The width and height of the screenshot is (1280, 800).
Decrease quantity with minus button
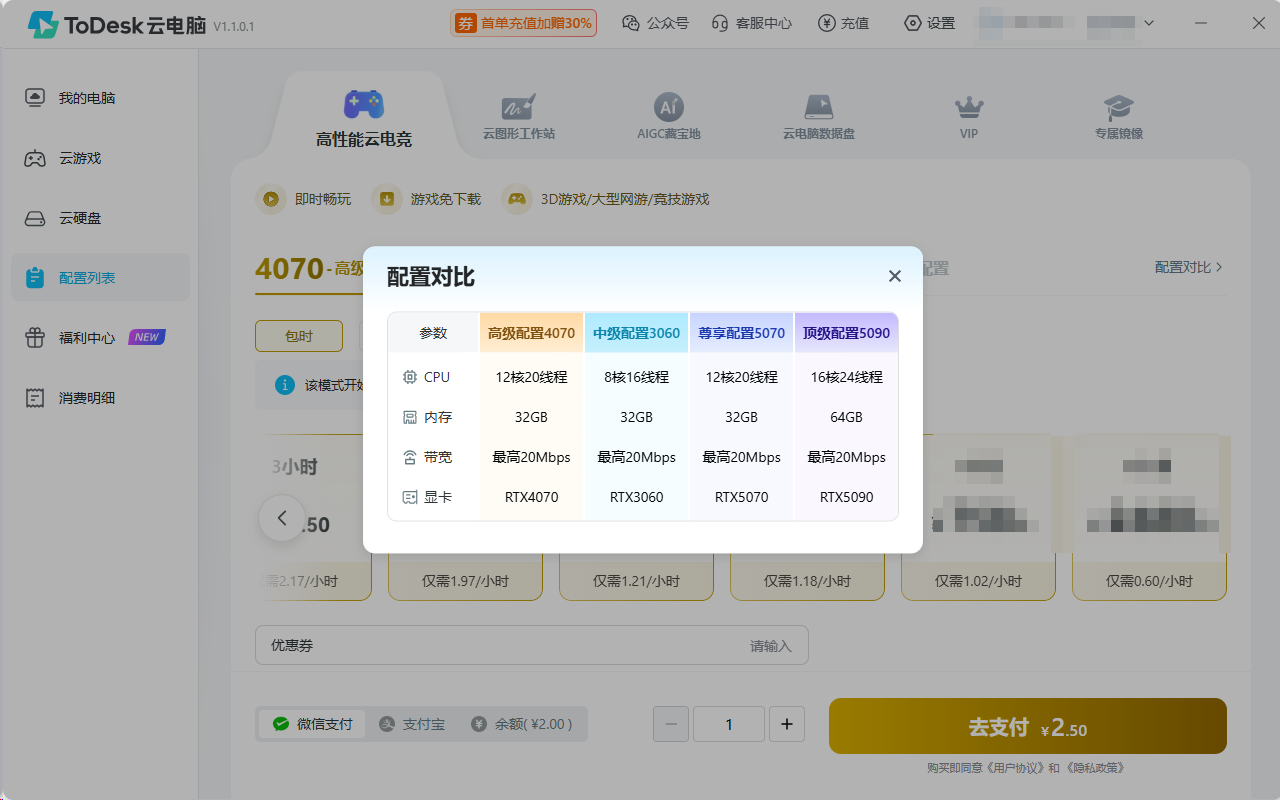(671, 724)
